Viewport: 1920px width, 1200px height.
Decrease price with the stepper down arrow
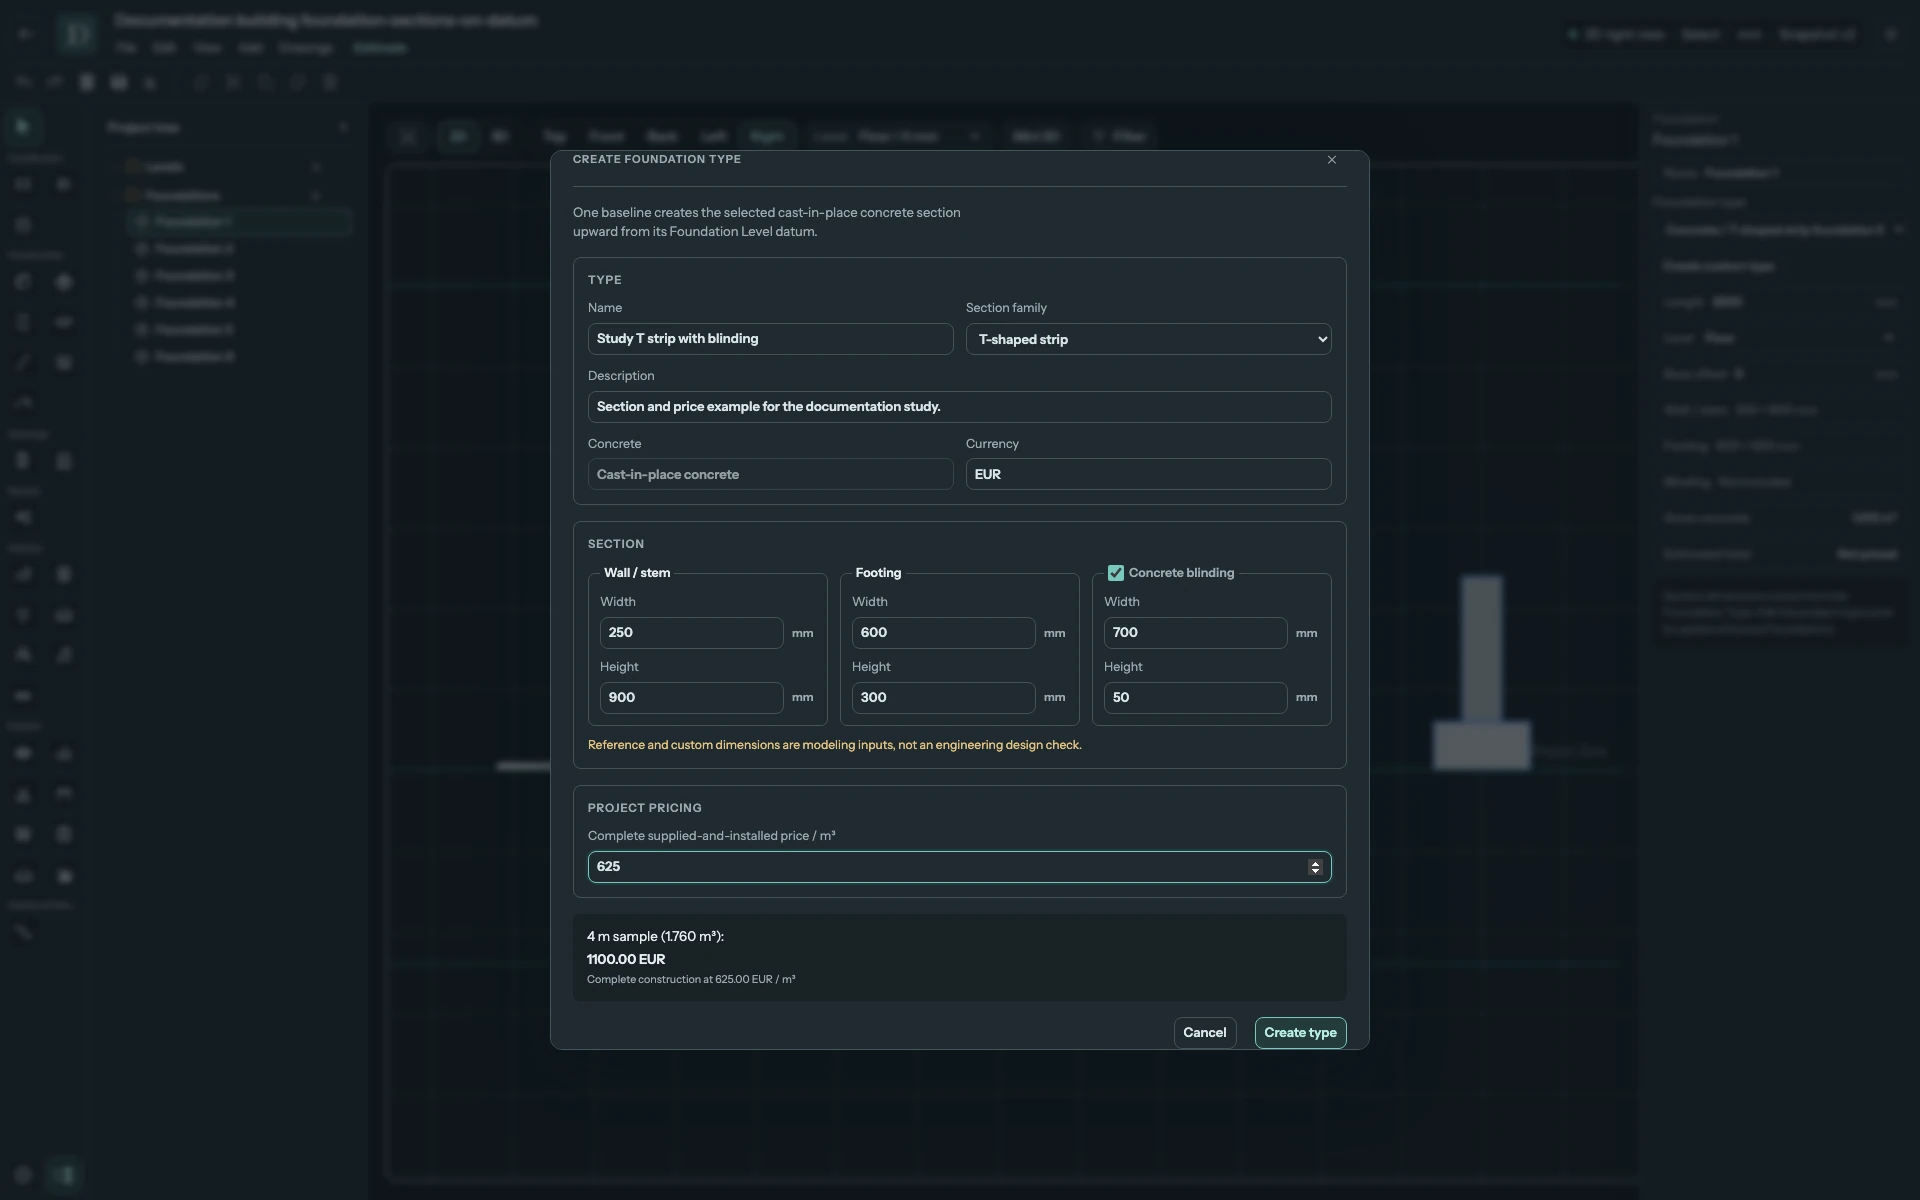1315,872
